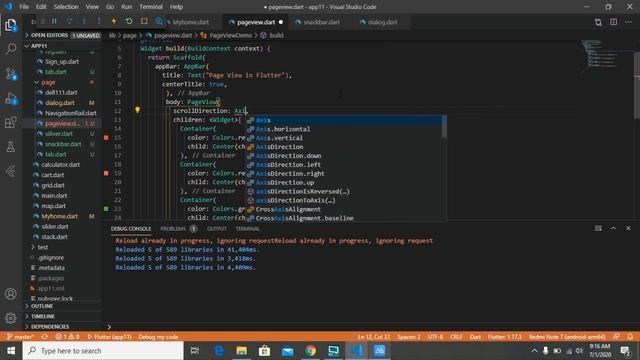Image resolution: width=640 pixels, height=360 pixels.
Task: Maximize the bottom panel with chevron
Action: click(613, 229)
